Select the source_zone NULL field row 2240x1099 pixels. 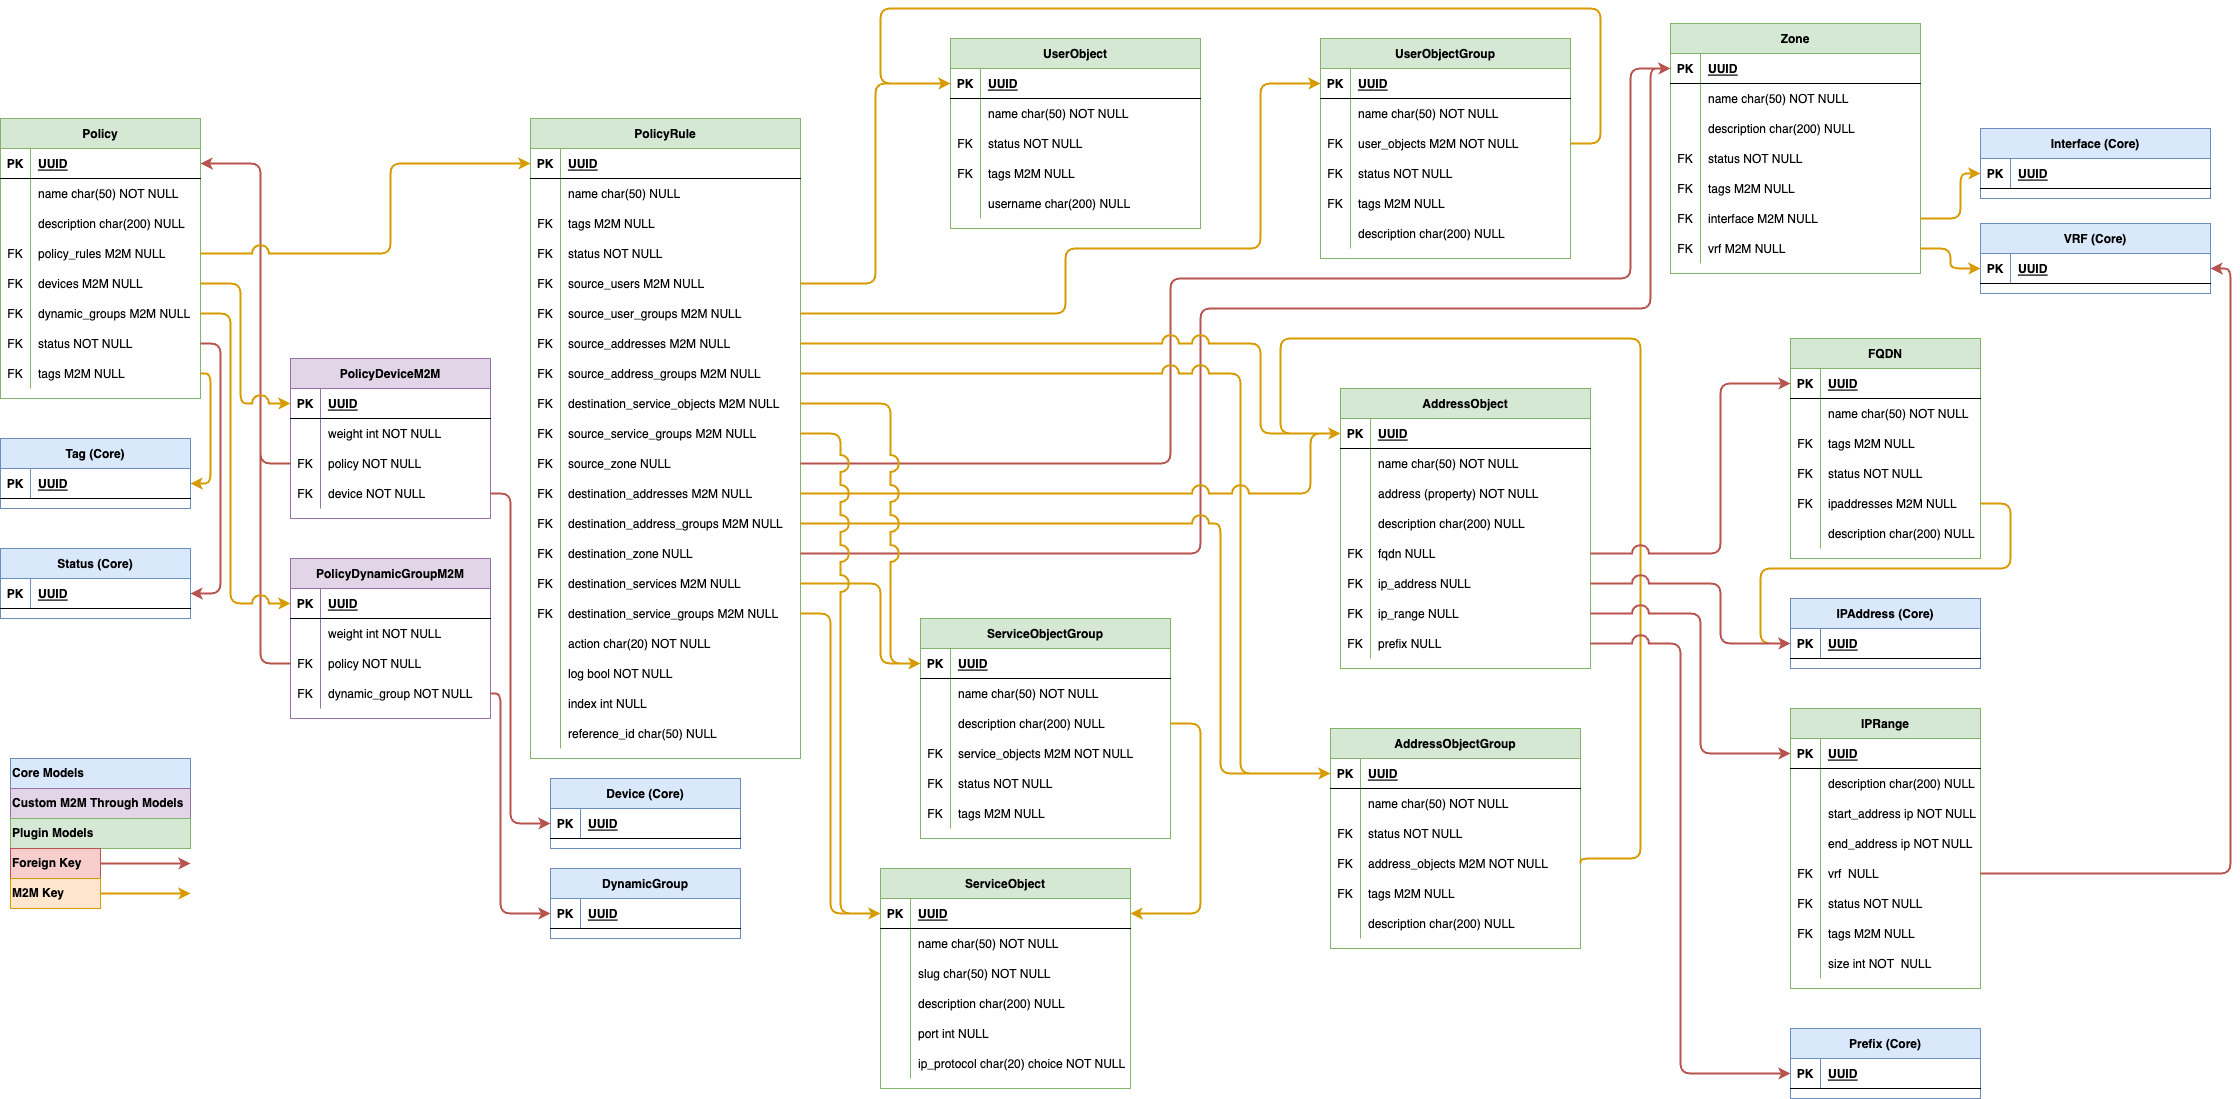[619, 464]
